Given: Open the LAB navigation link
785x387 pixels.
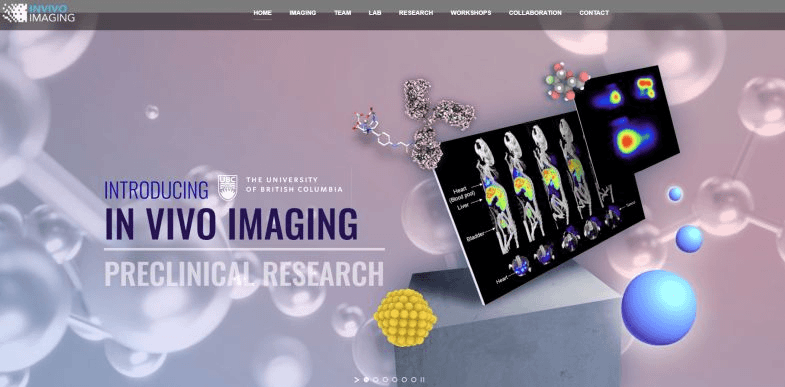Looking at the screenshot, I should click(x=375, y=13).
